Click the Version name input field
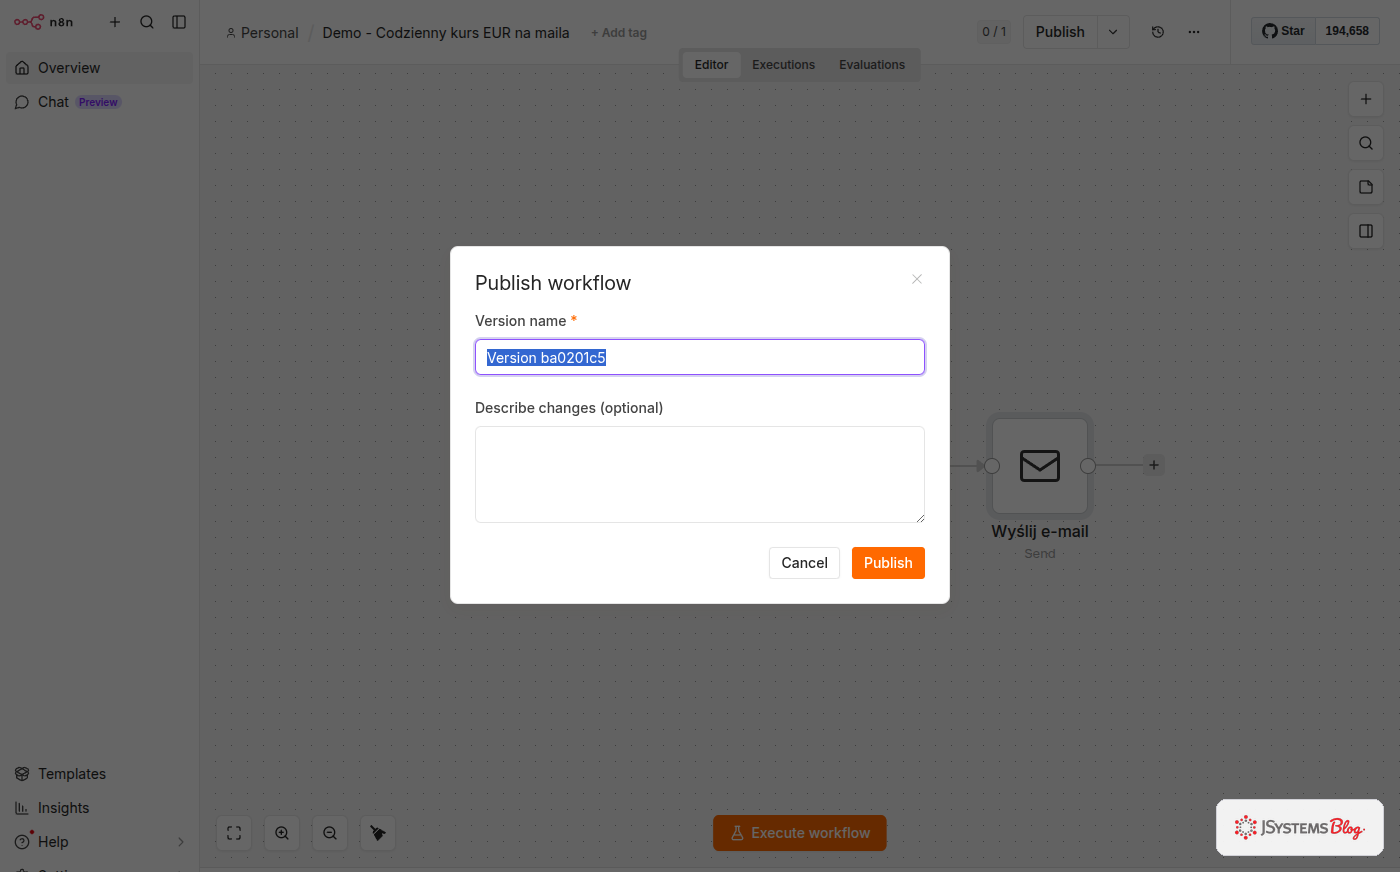Image resolution: width=1400 pixels, height=872 pixels. tap(700, 357)
